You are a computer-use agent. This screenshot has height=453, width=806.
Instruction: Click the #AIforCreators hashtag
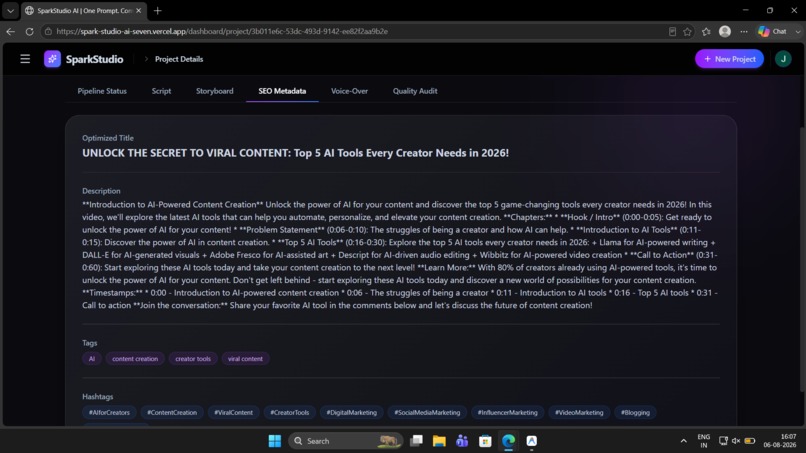(109, 412)
